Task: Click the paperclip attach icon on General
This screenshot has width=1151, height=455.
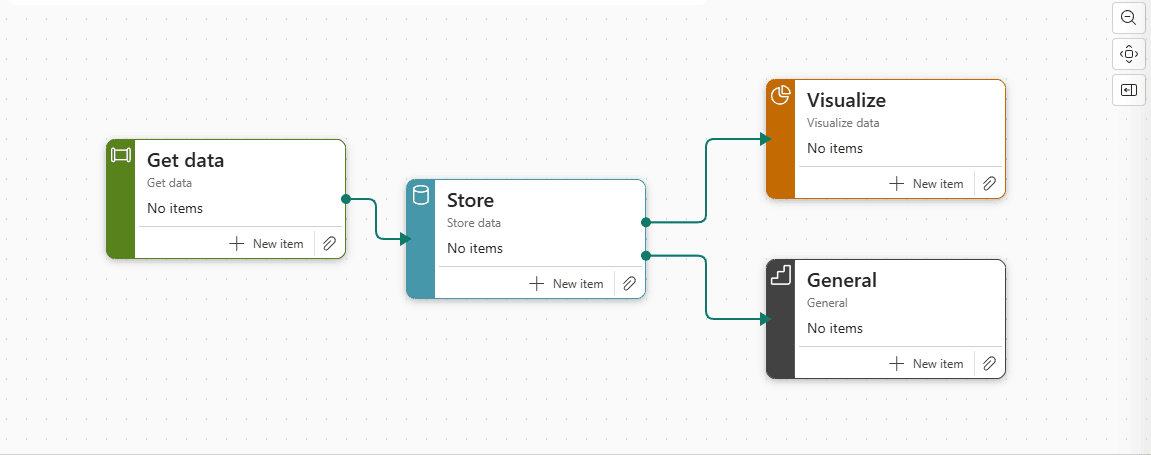Action: click(x=990, y=363)
